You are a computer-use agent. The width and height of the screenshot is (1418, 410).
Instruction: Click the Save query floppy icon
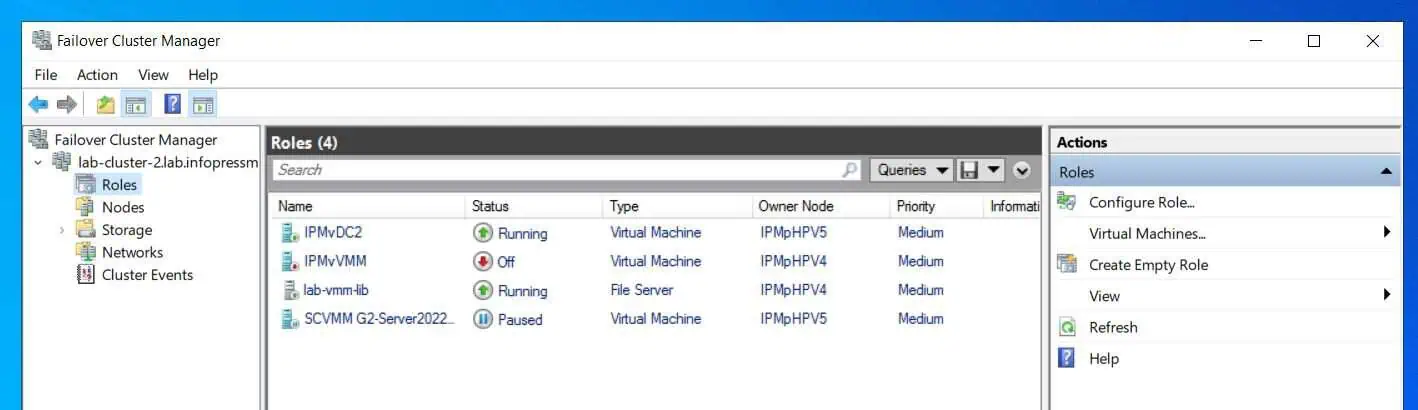968,170
